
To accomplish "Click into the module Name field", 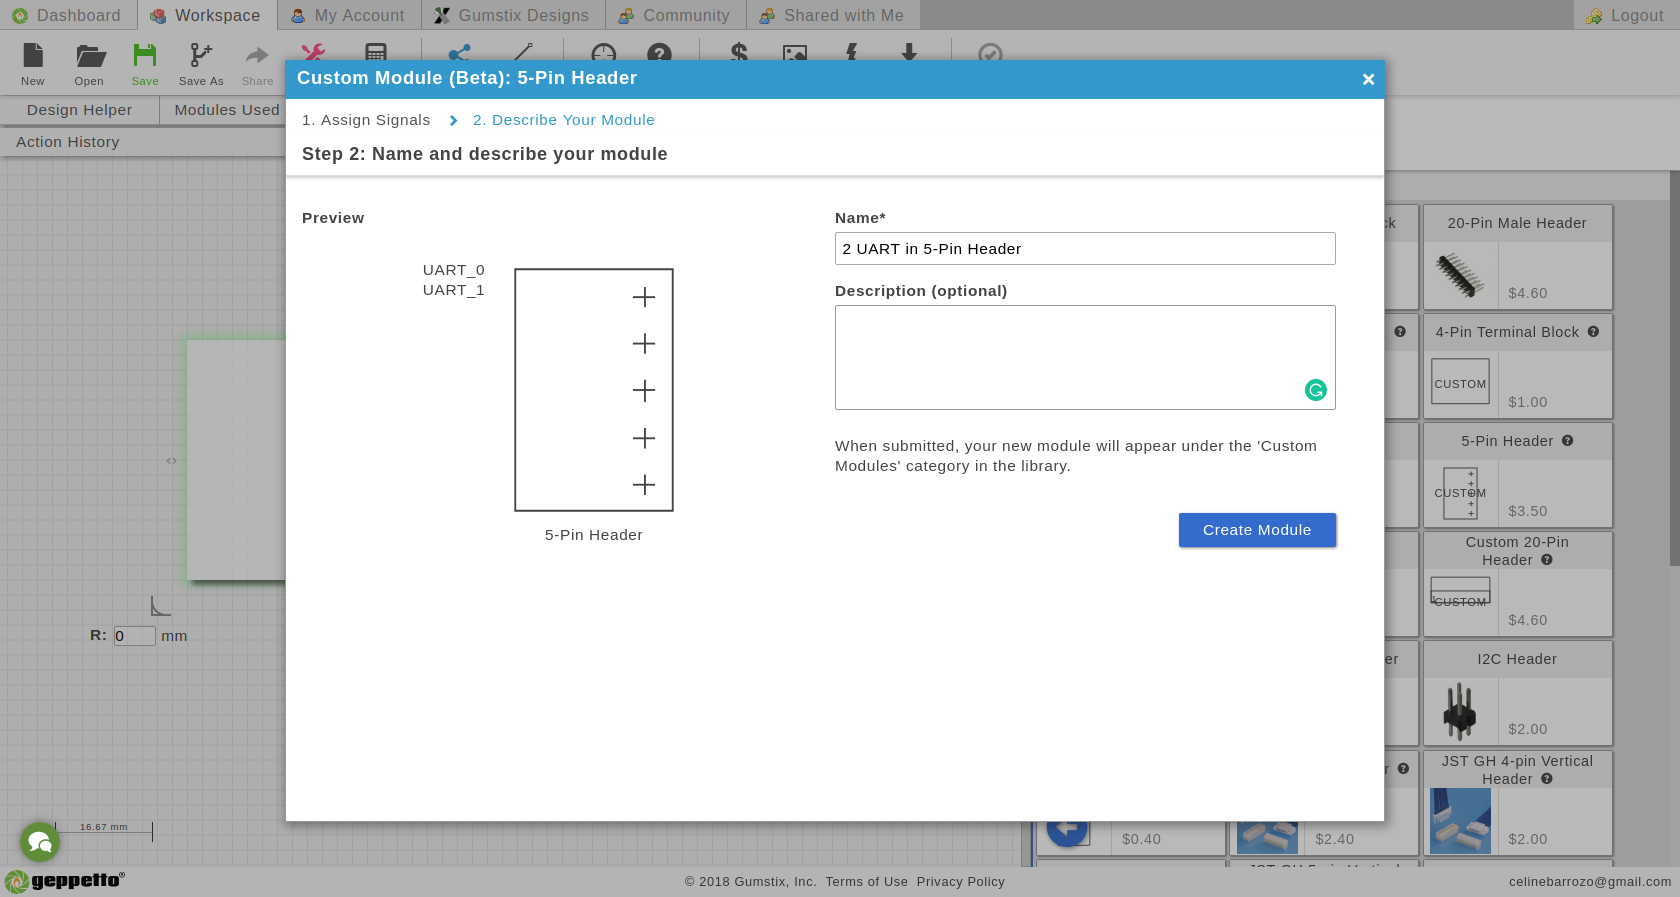I will (x=1085, y=249).
